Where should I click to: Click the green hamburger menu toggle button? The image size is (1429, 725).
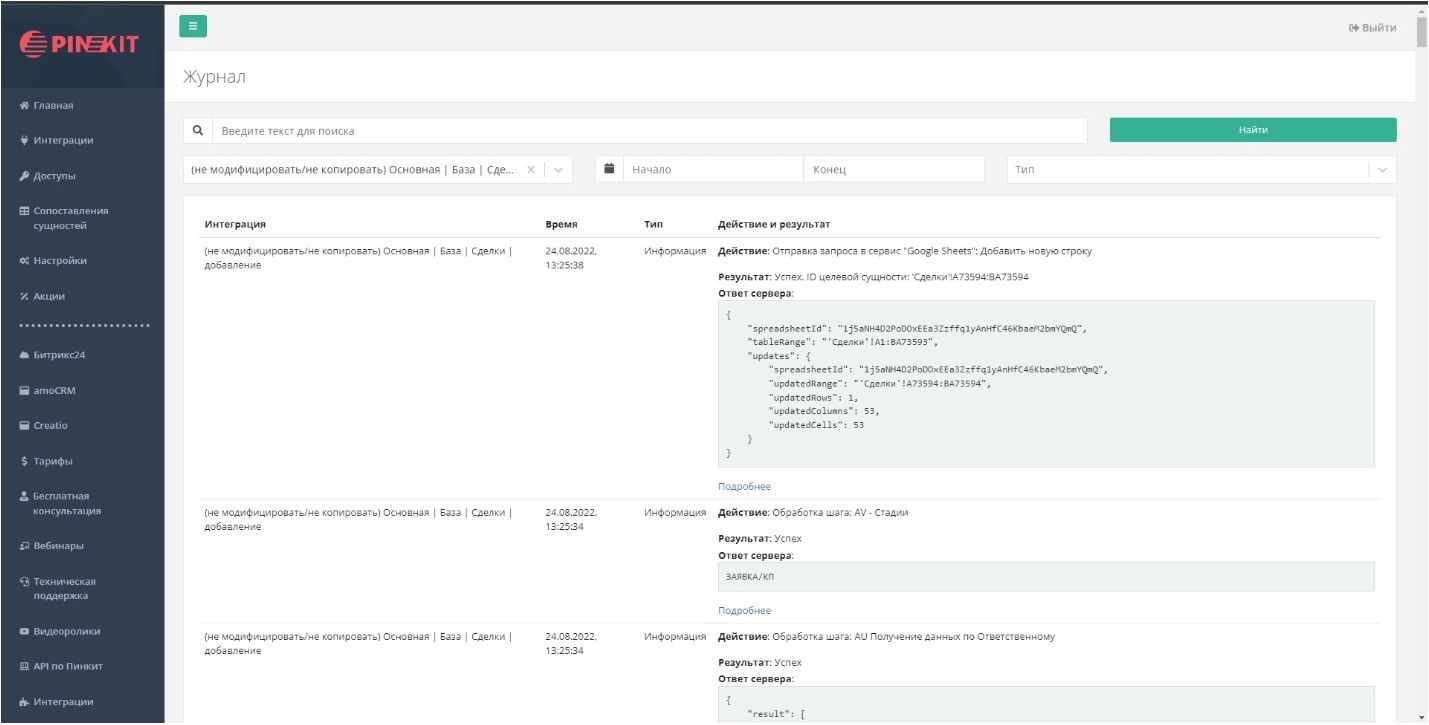pos(193,26)
